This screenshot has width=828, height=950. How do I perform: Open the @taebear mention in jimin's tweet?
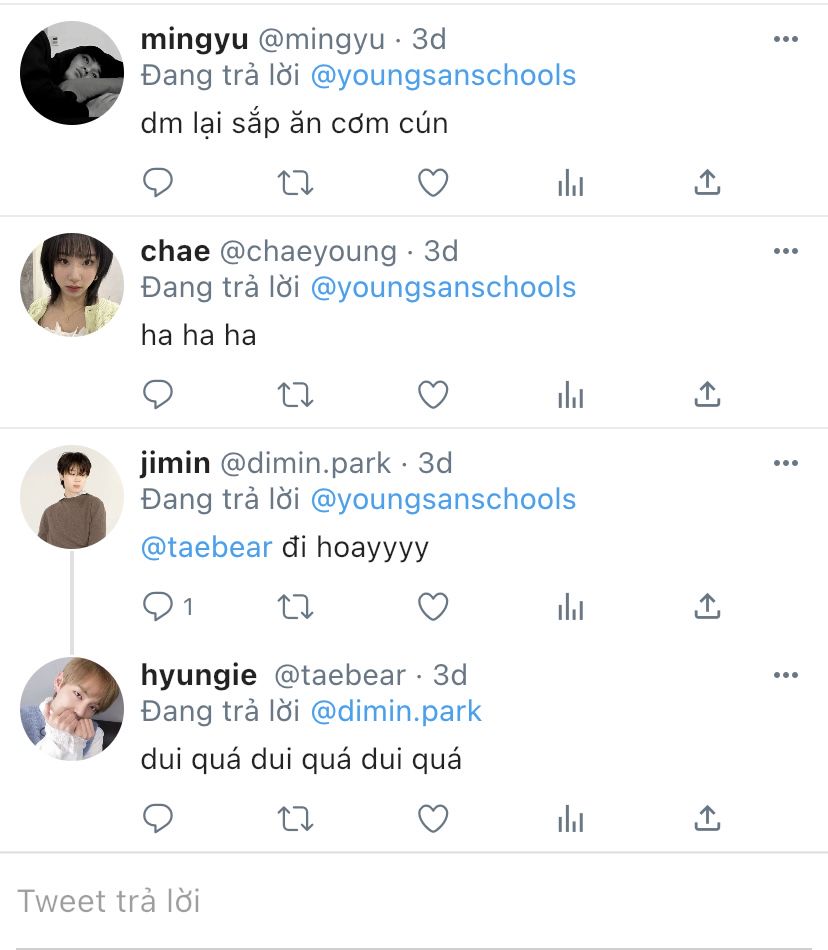coord(207,547)
